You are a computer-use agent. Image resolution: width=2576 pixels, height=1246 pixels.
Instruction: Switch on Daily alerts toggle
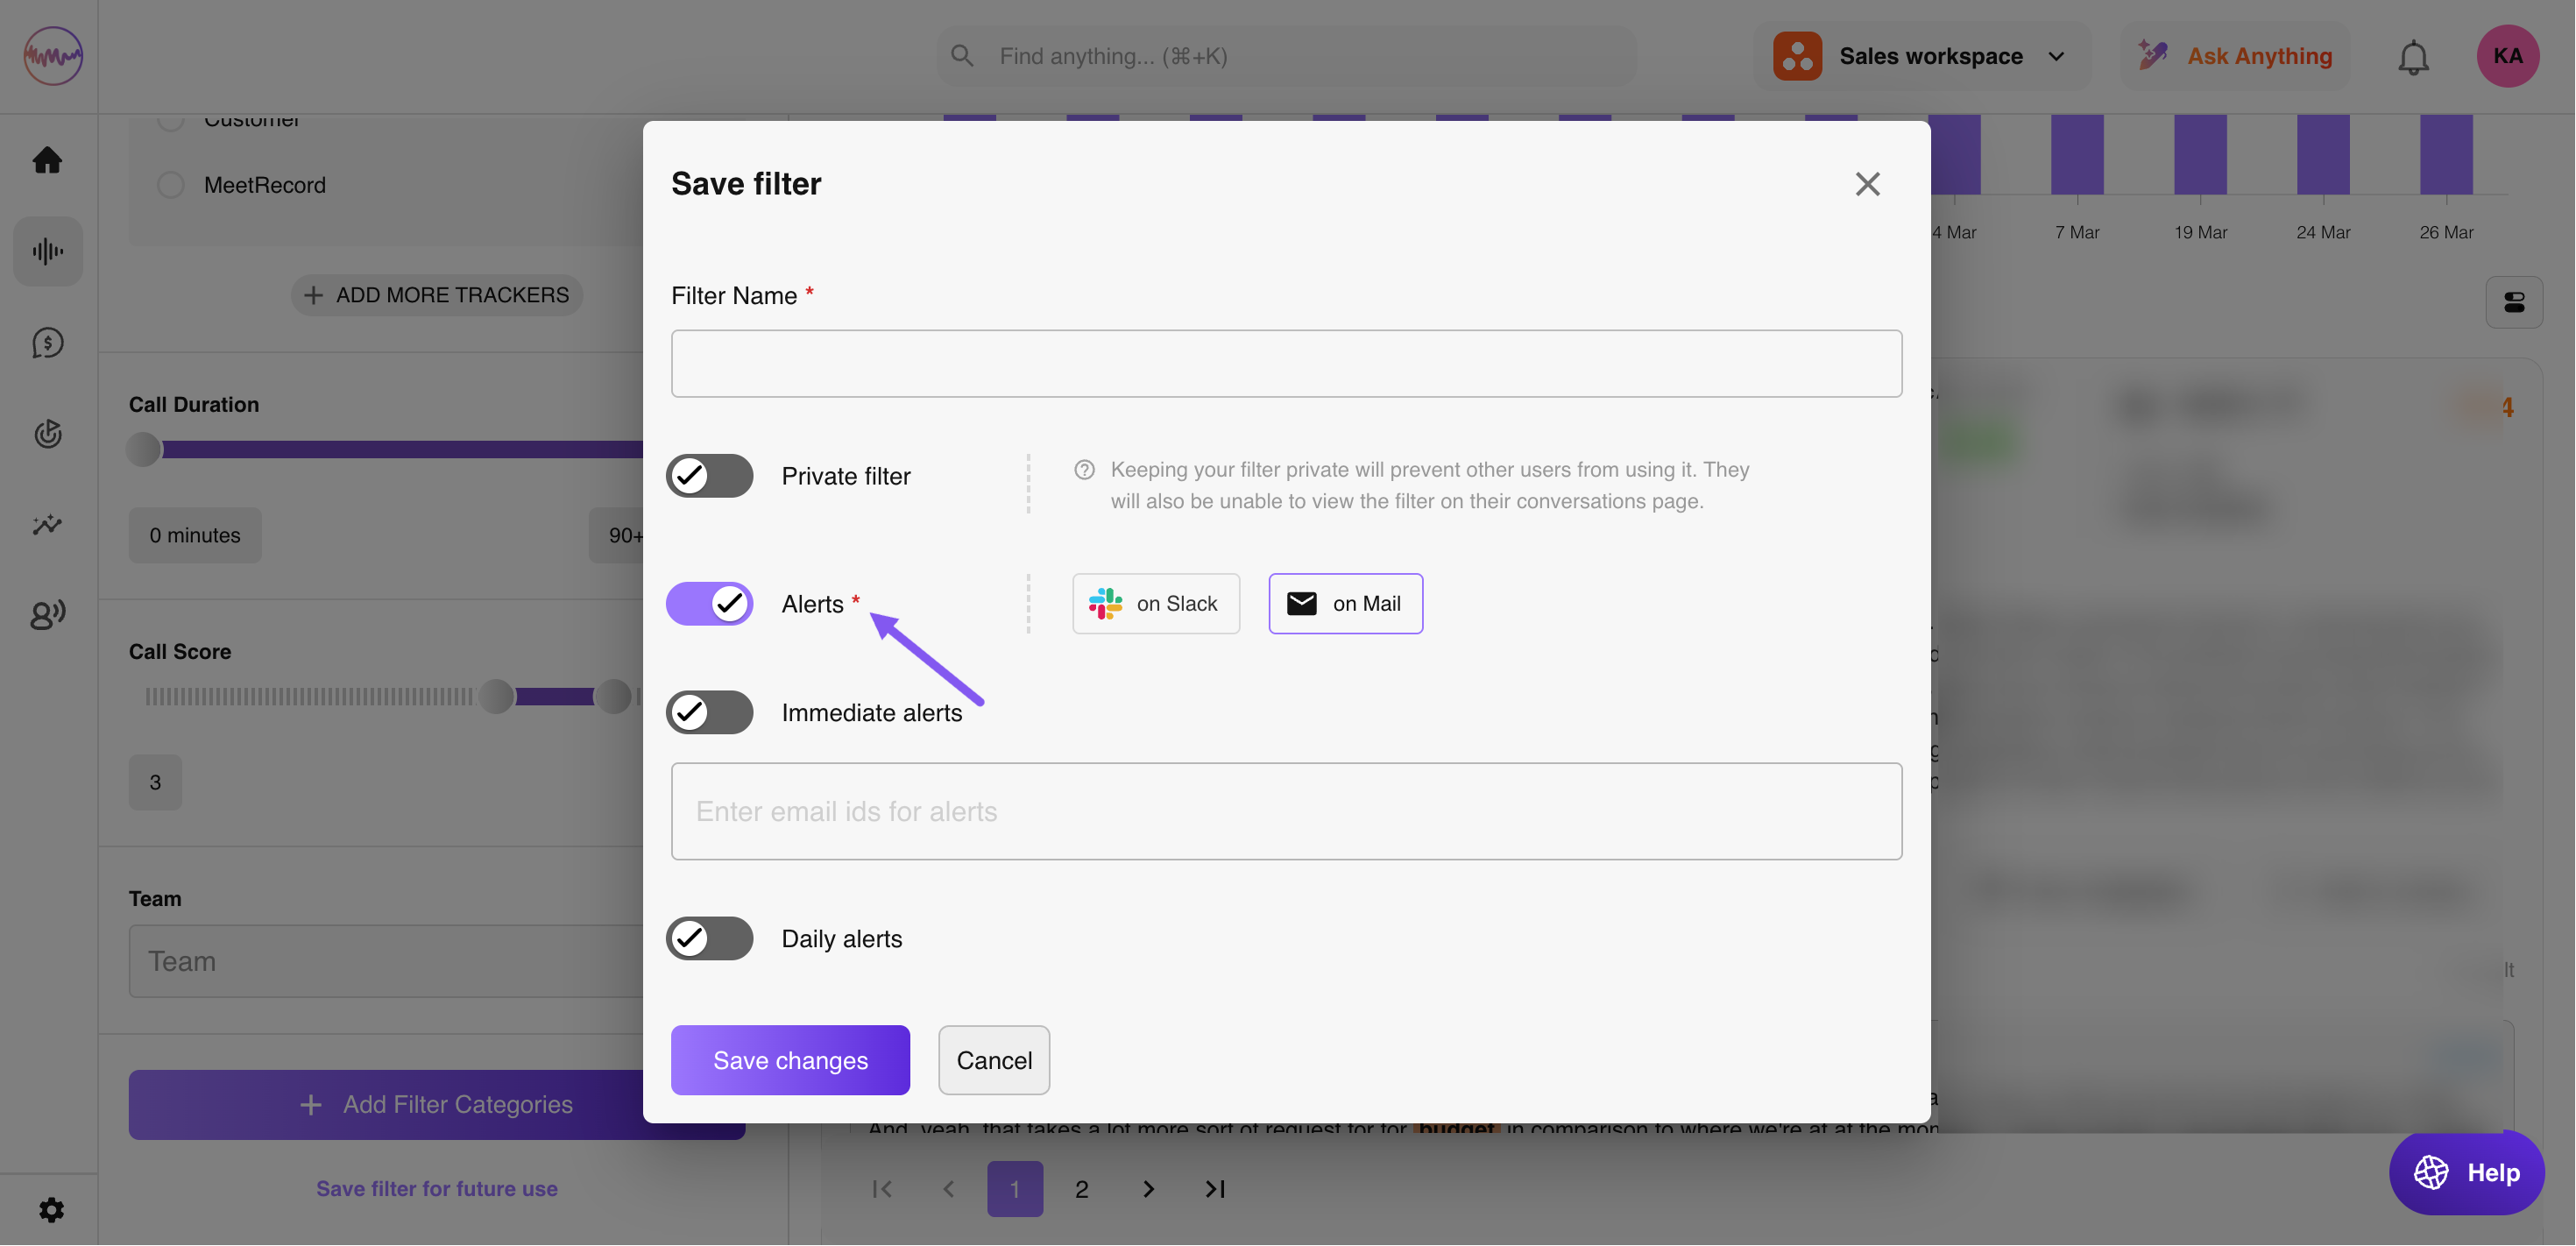(x=709, y=938)
